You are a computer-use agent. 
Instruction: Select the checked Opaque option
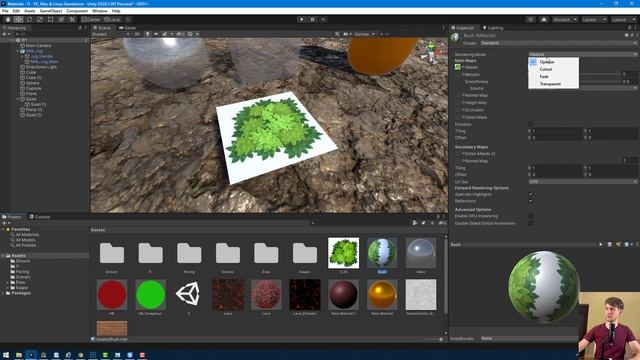[x=553, y=62]
